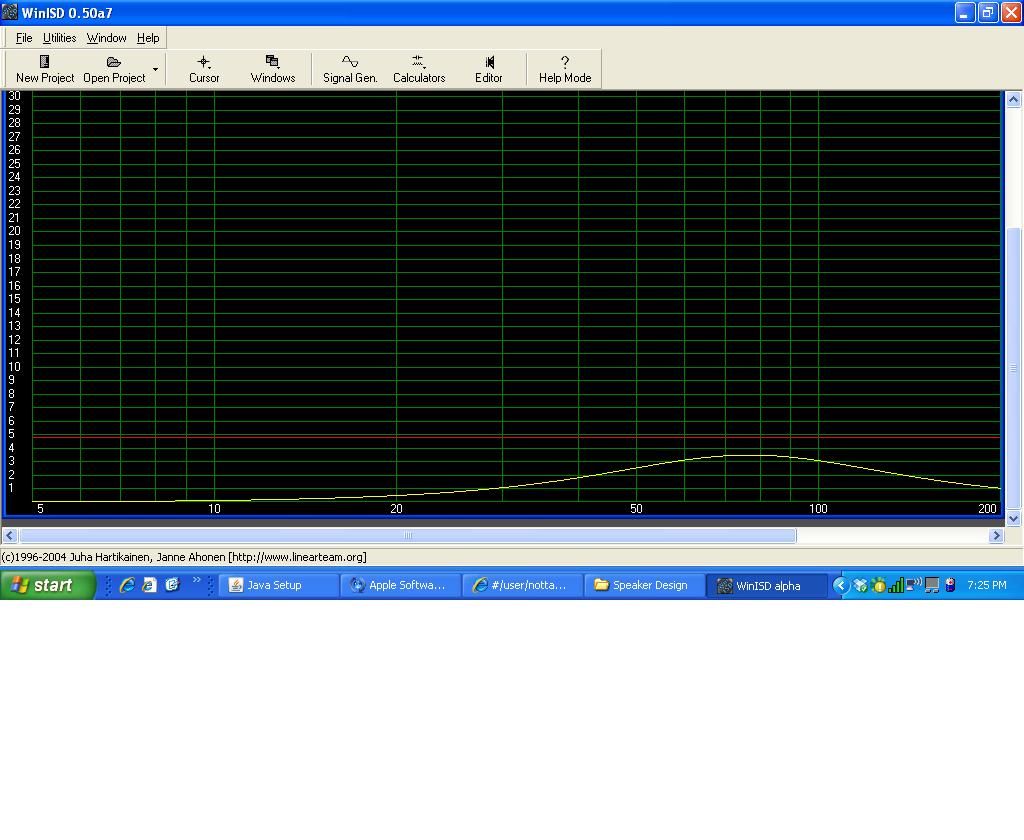Switch to Apple Software taskbar window
Screen dimensions: 1024x840
pos(399,585)
